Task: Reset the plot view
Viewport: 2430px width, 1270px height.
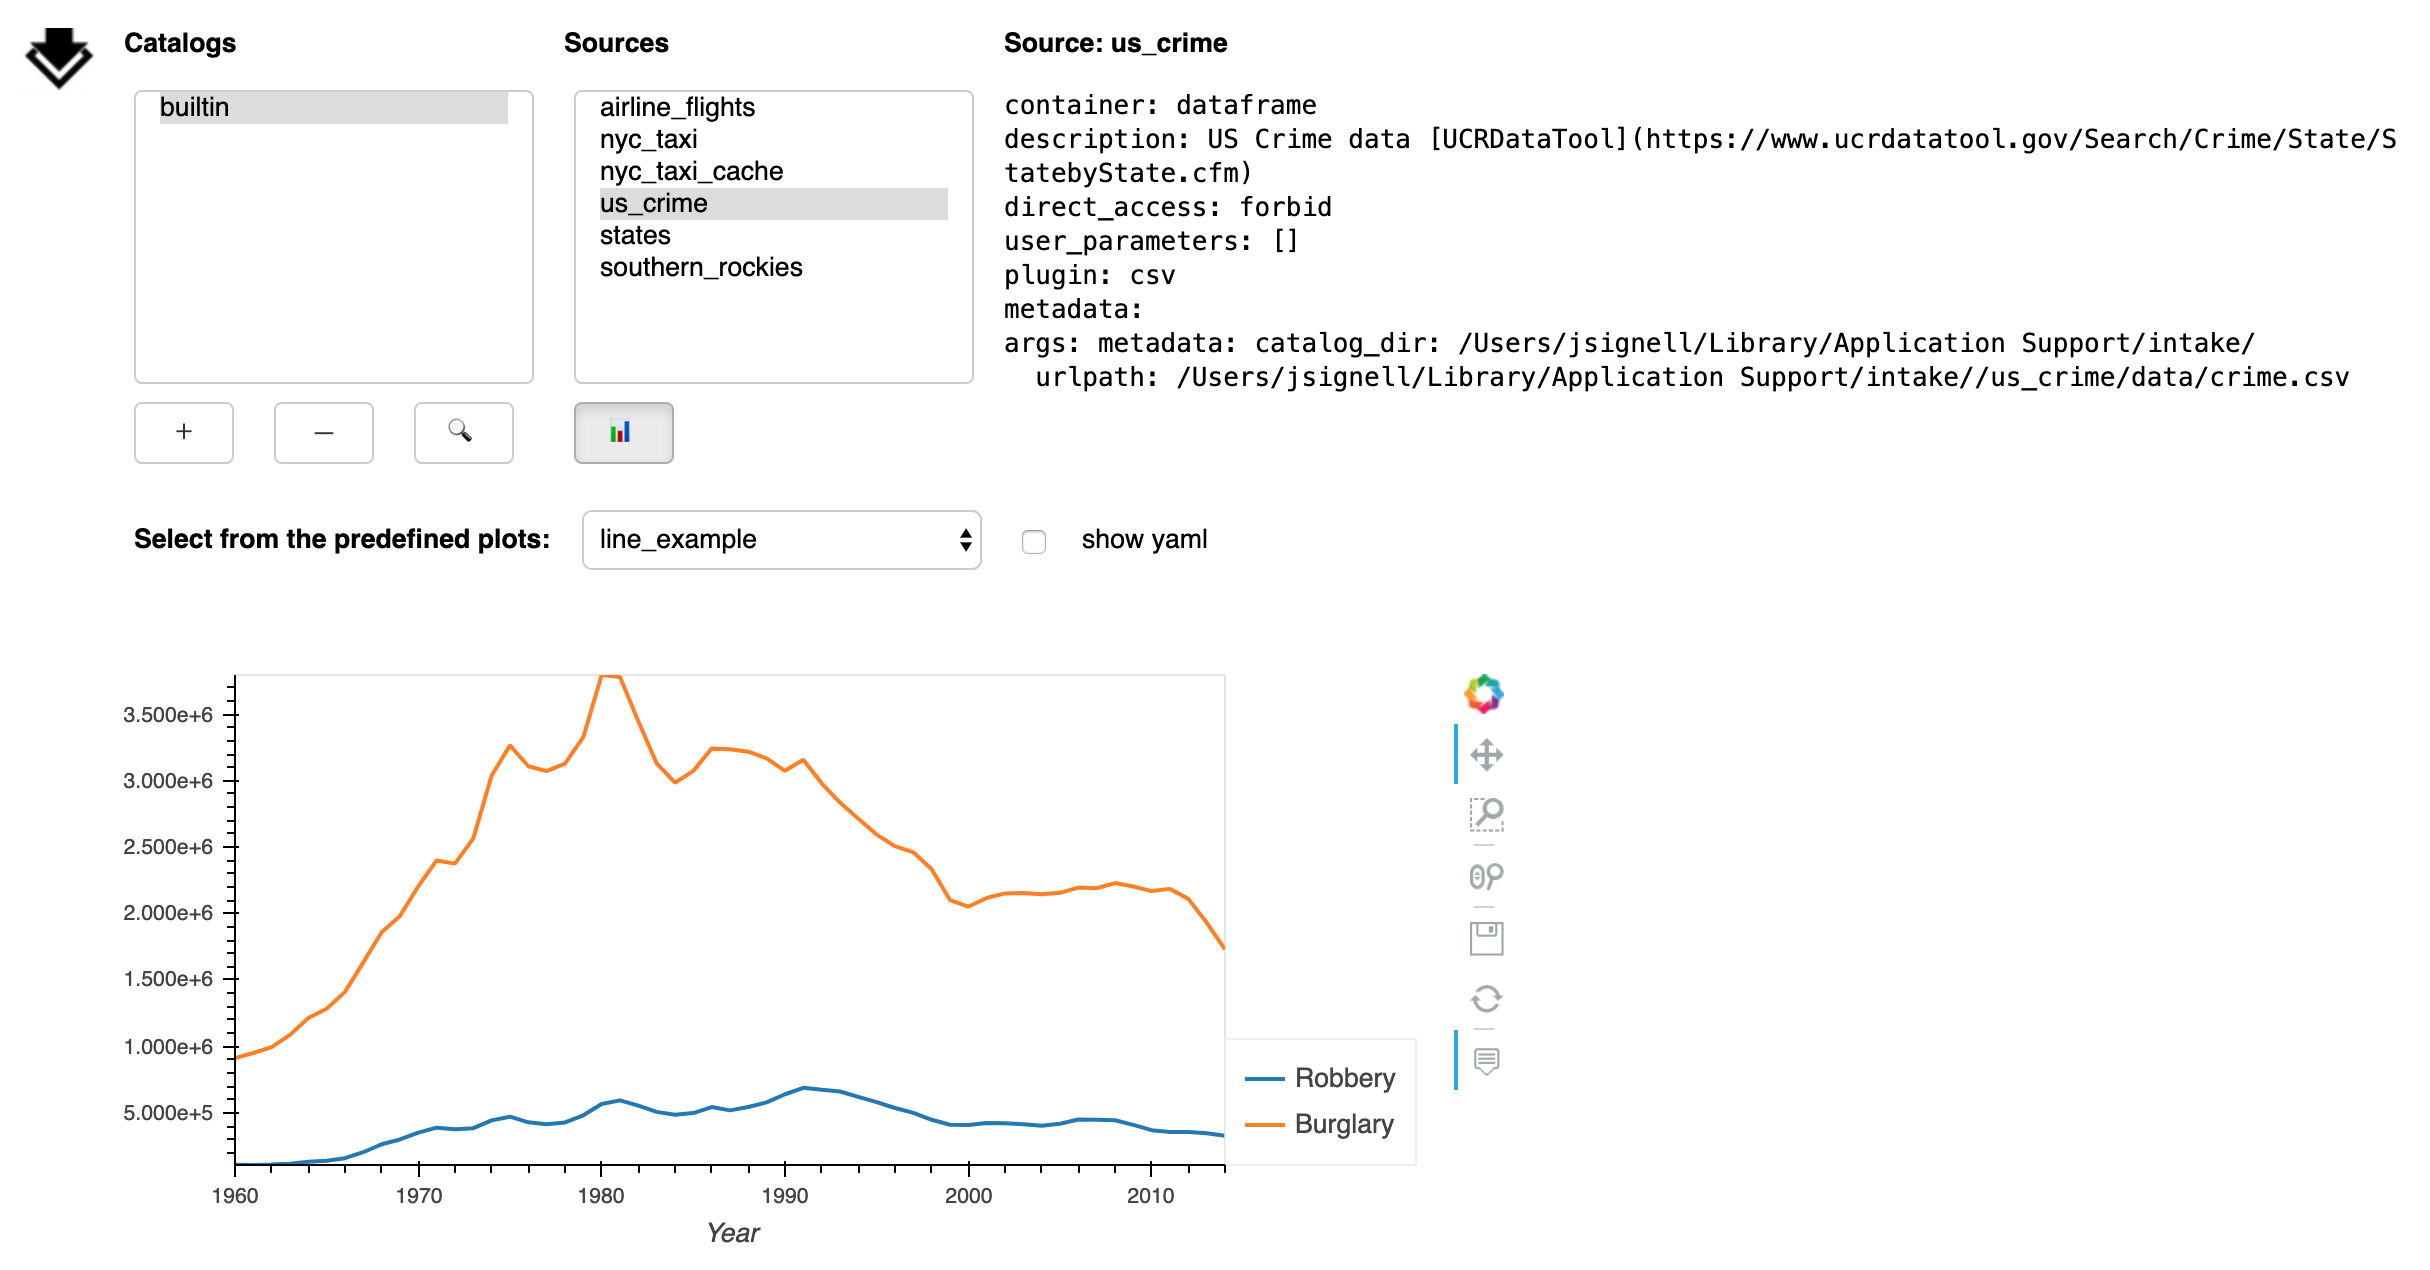Action: [1486, 998]
